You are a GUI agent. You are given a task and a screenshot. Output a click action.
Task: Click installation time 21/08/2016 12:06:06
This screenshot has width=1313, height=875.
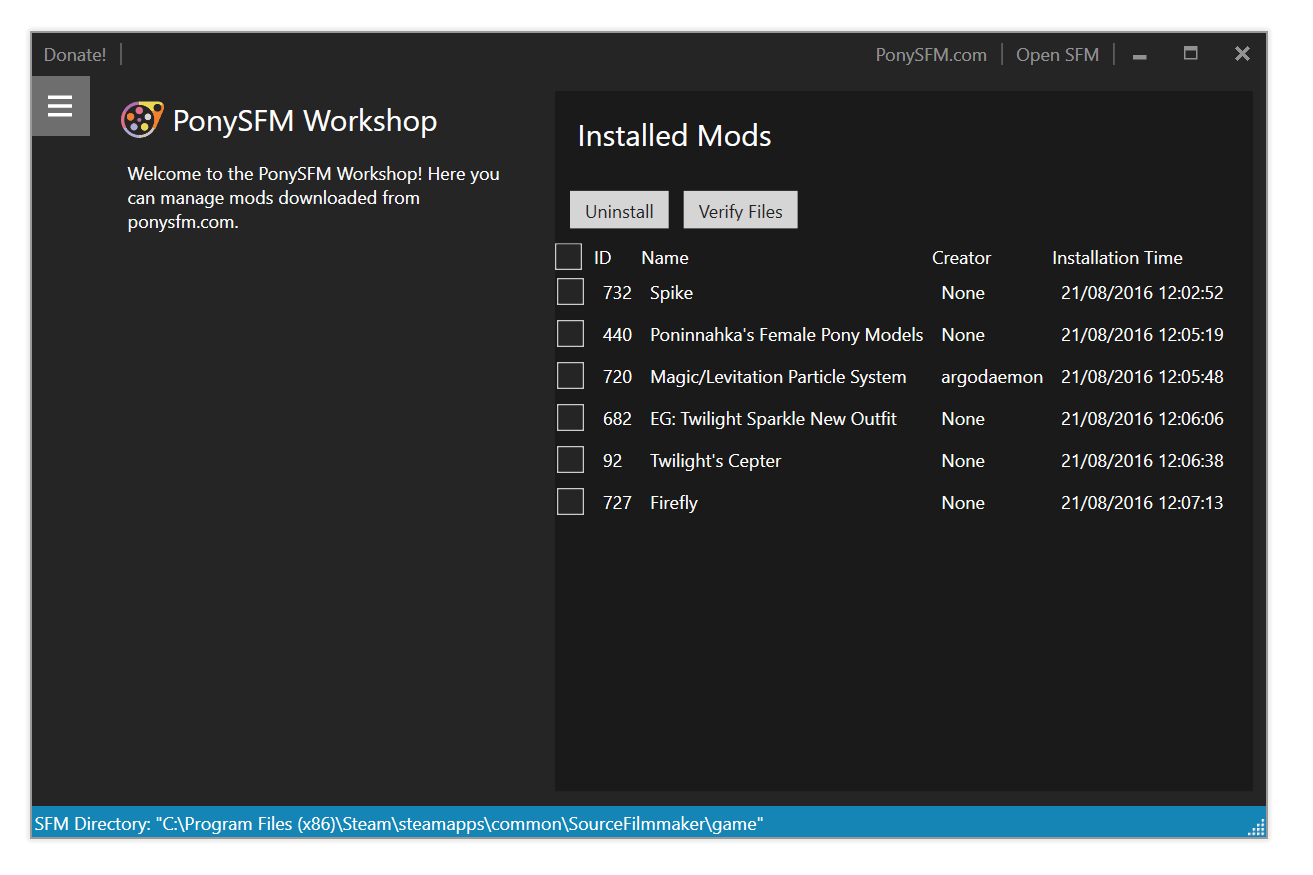(1142, 419)
